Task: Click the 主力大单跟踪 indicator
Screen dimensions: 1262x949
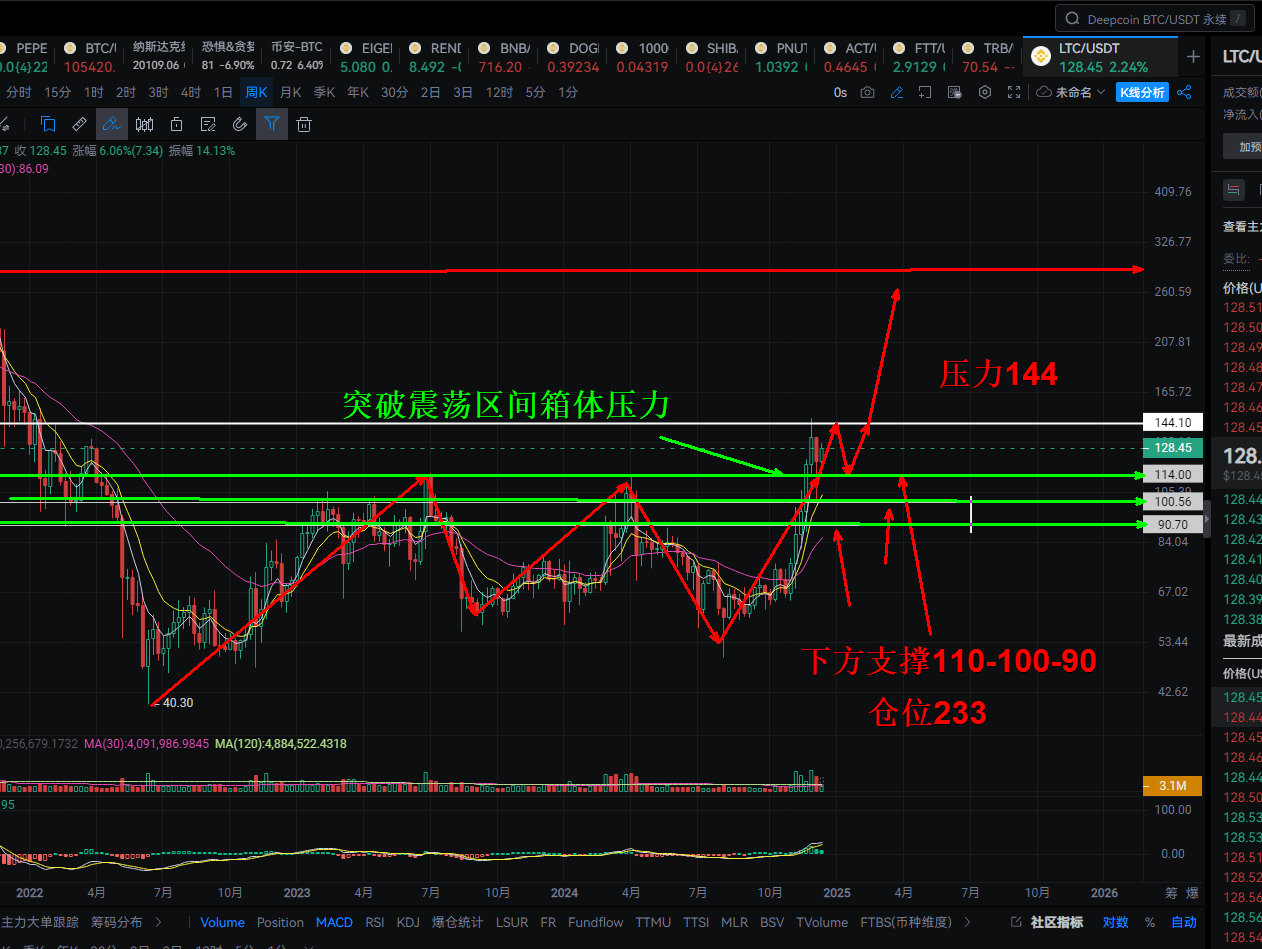Action: (x=40, y=922)
